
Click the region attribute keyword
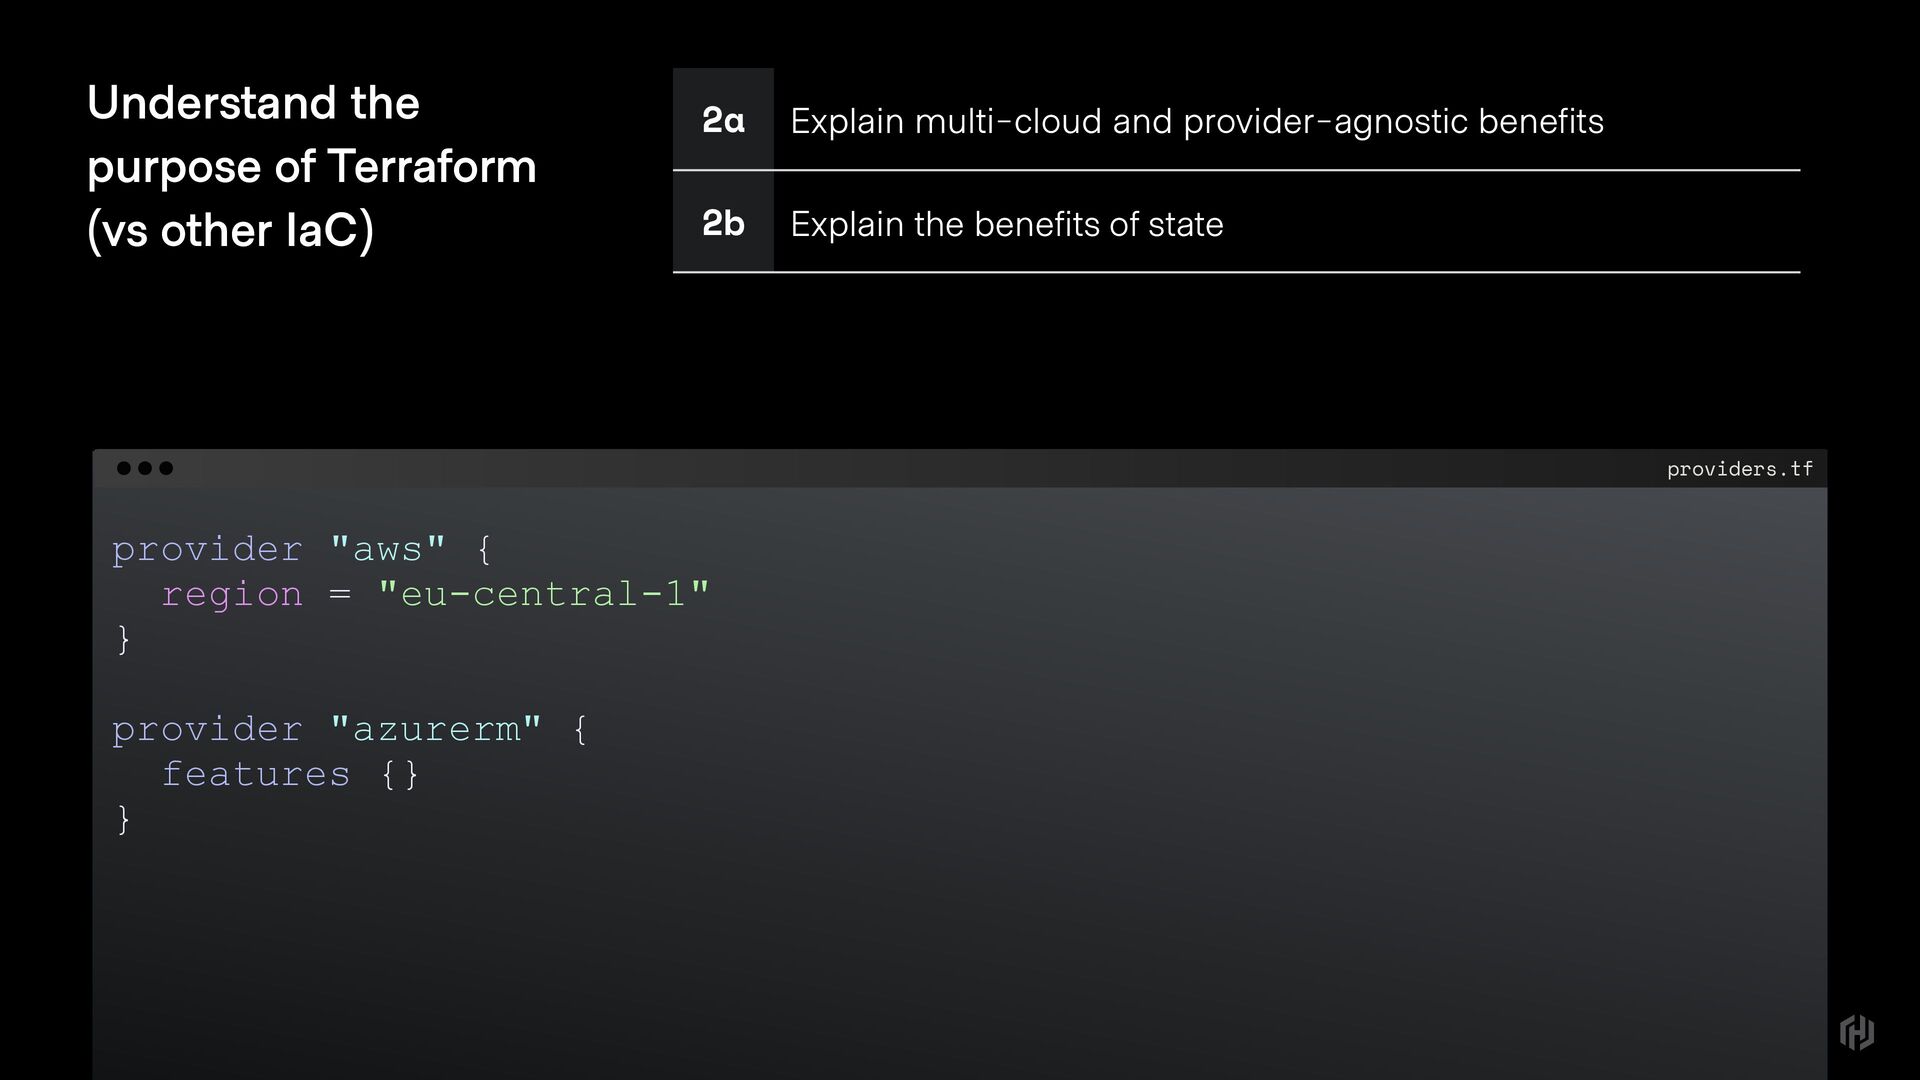pyautogui.click(x=232, y=595)
